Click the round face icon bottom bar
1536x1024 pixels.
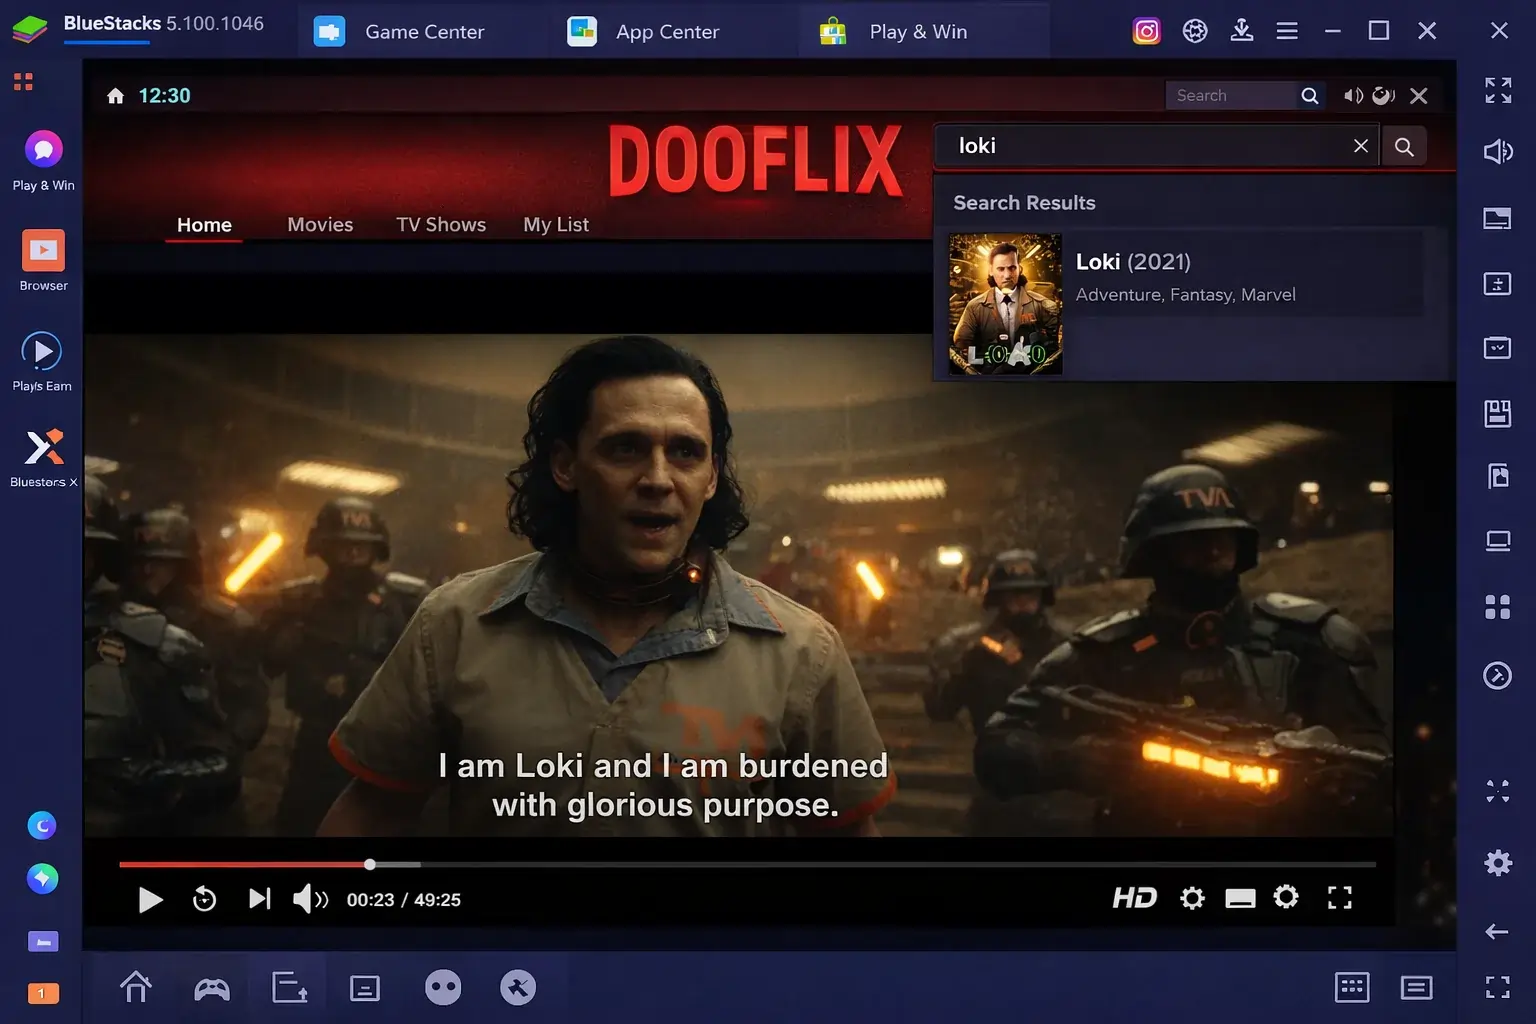tap(443, 988)
